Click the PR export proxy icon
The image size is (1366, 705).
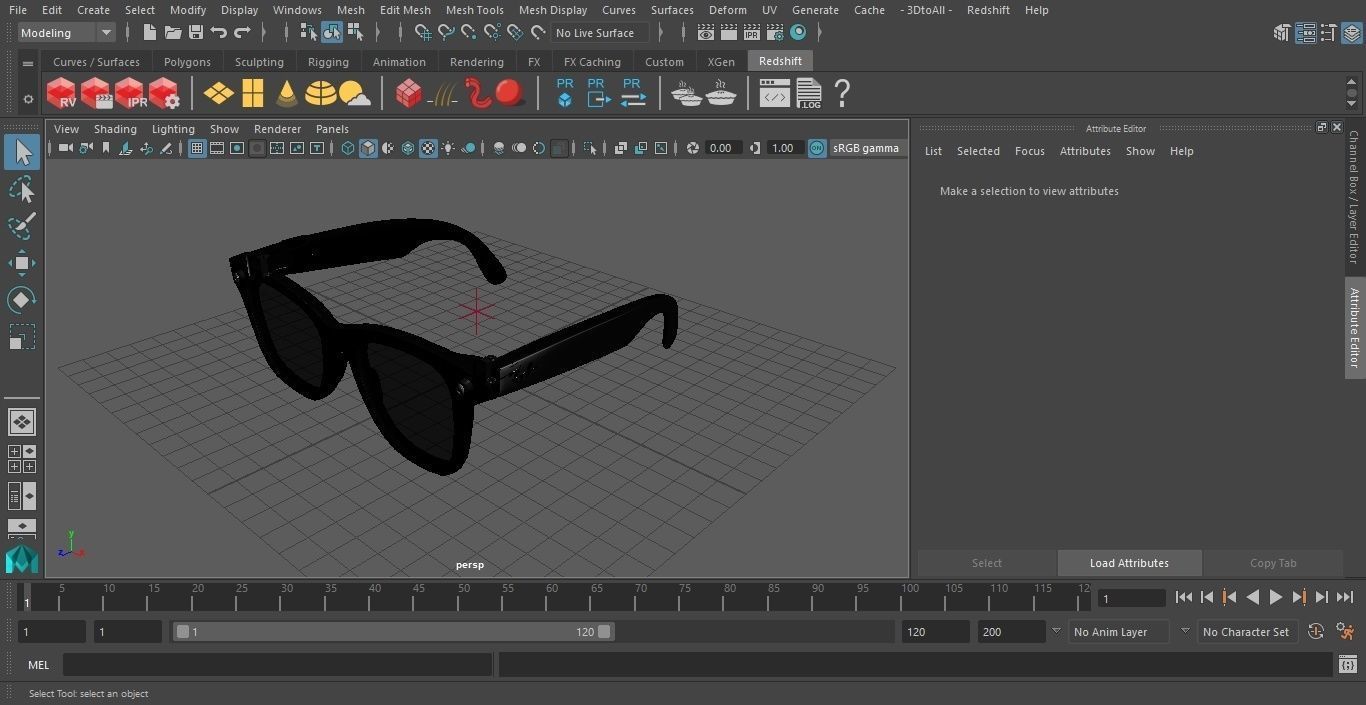597,92
